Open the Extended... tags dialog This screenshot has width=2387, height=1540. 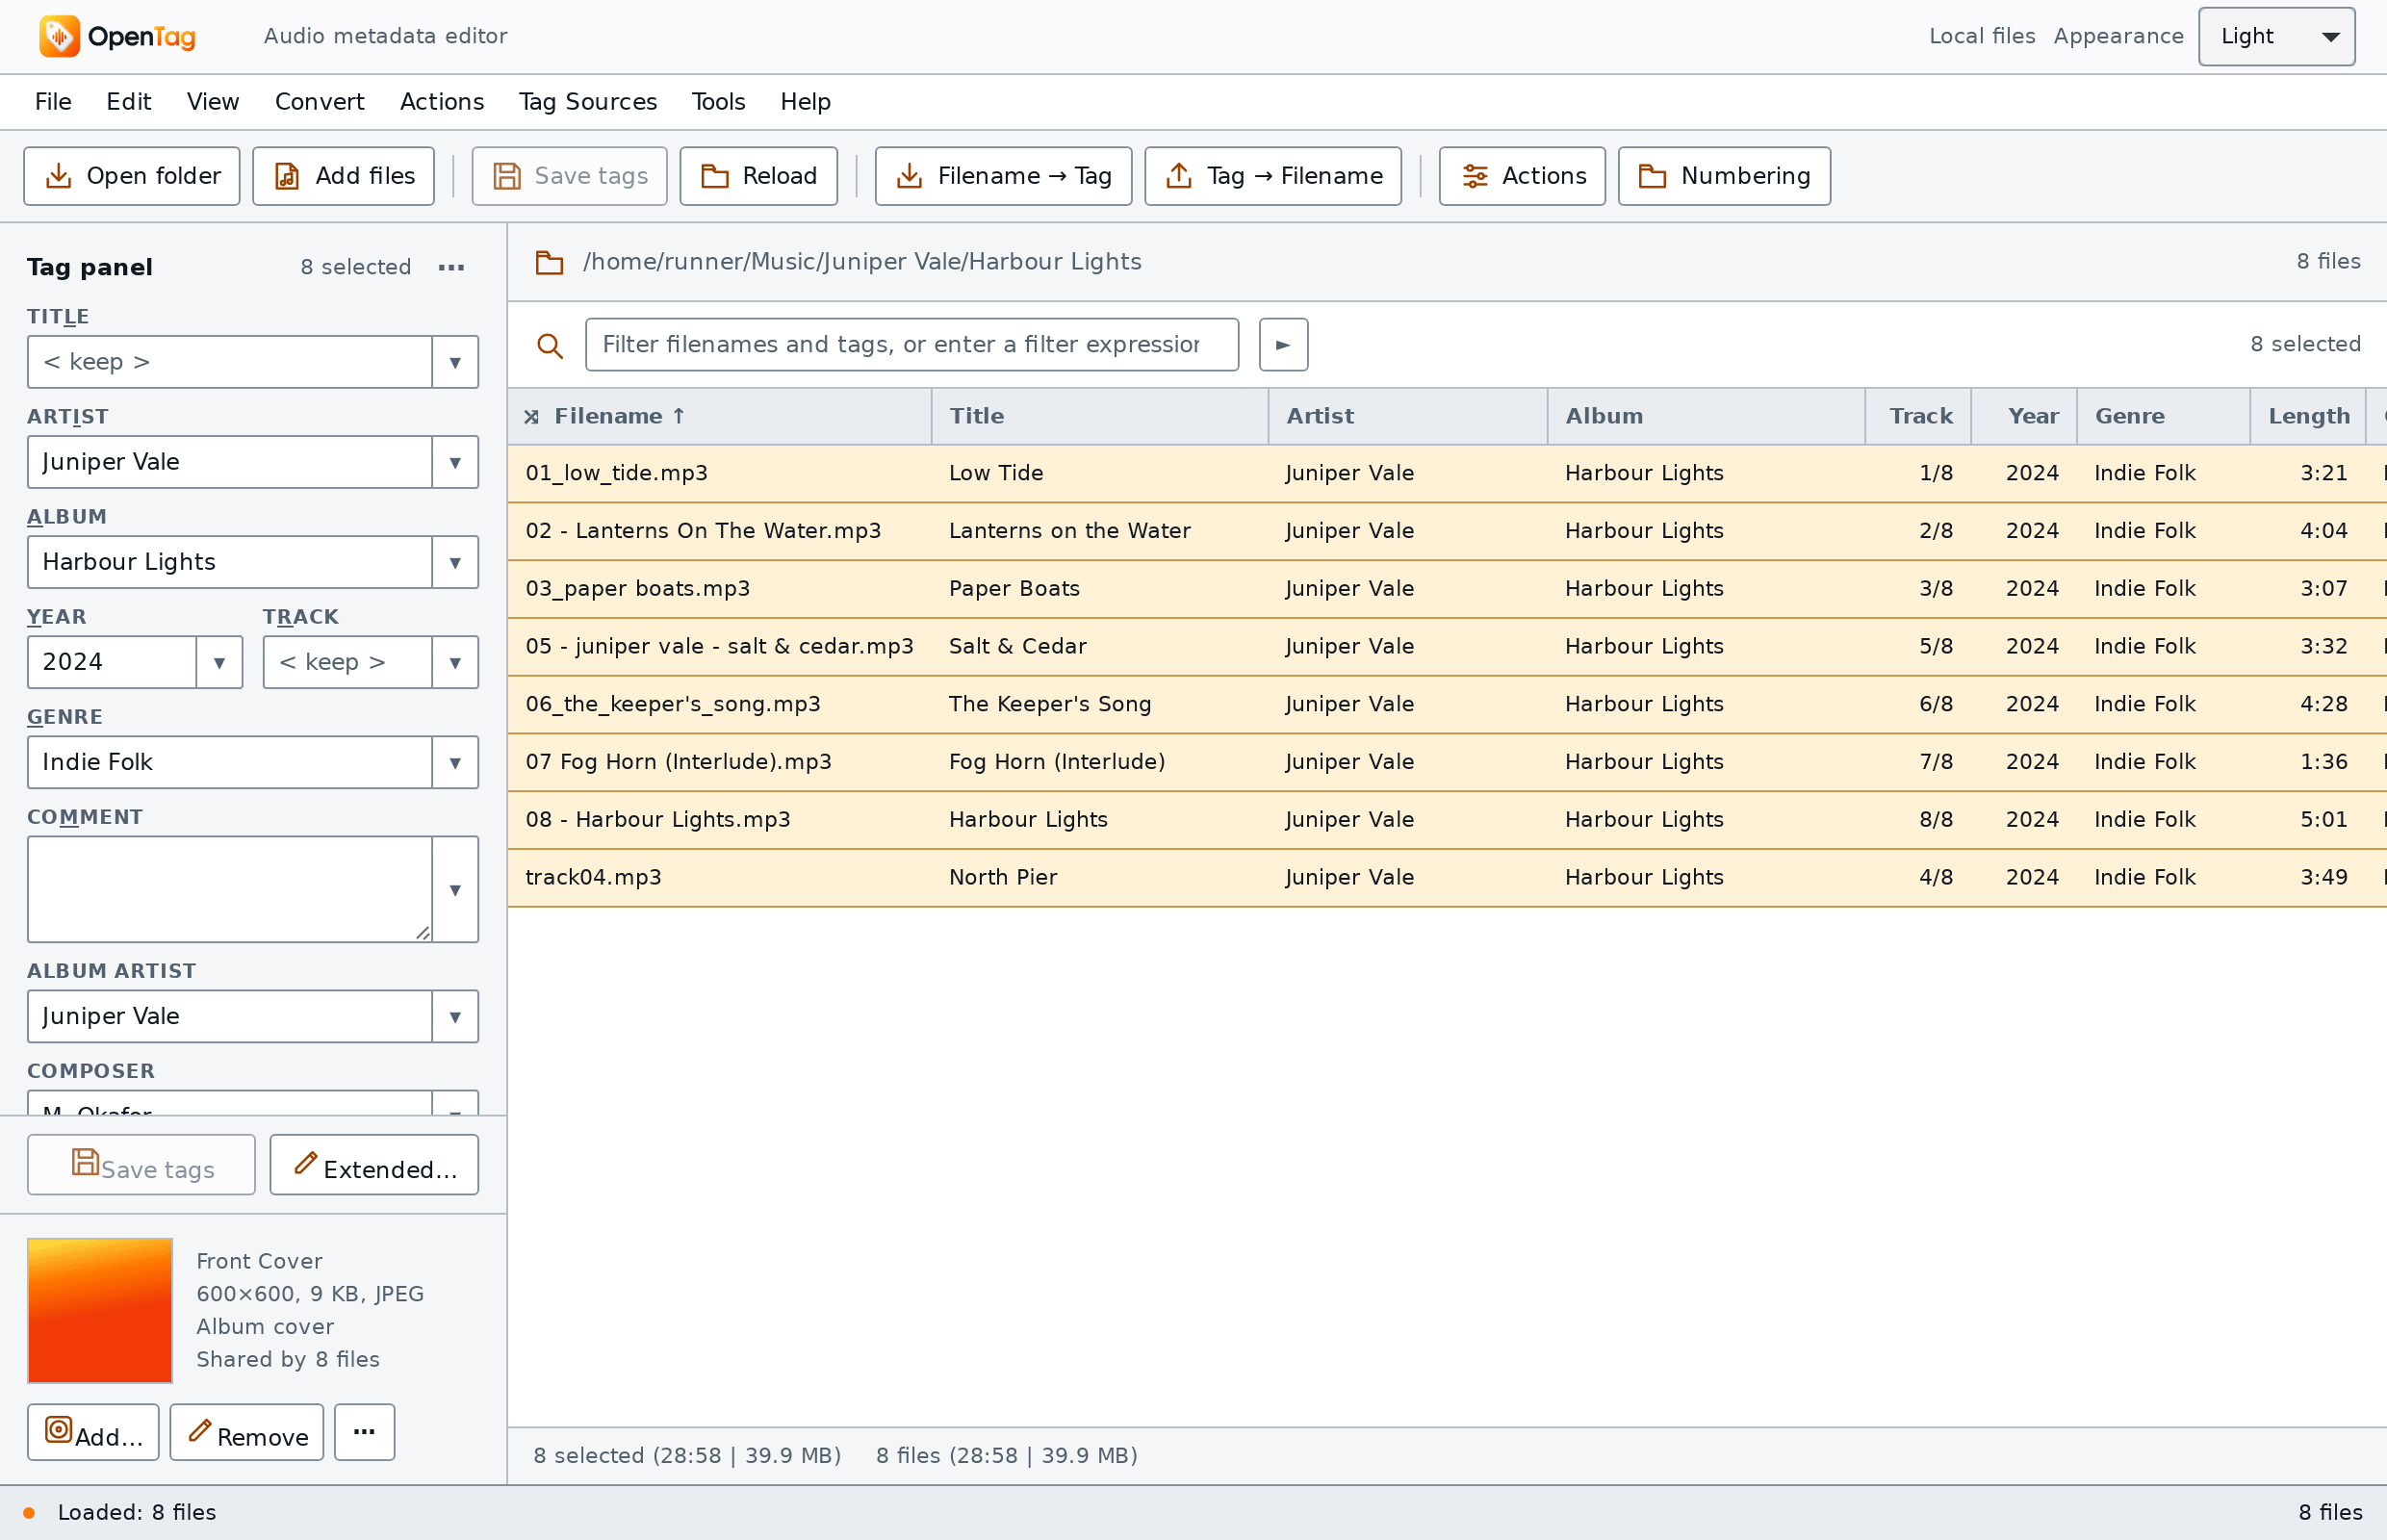tap(374, 1164)
